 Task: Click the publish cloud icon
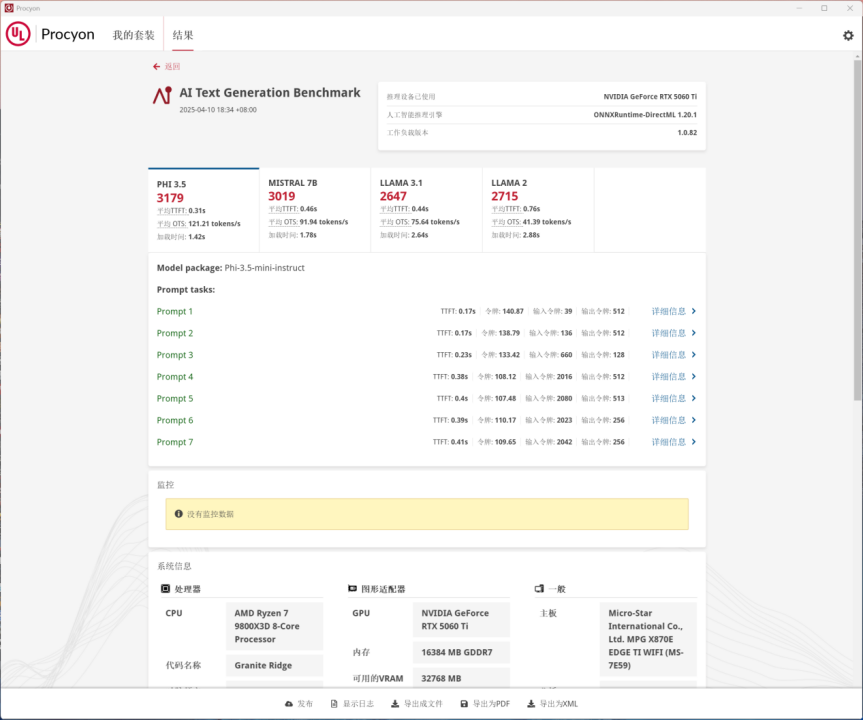pyautogui.click(x=289, y=704)
